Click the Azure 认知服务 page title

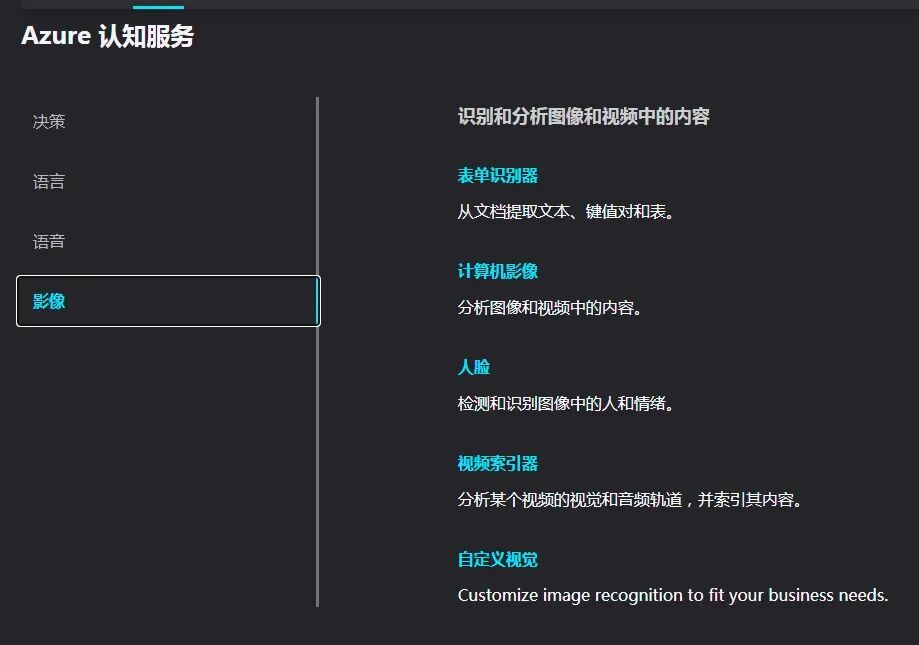pyautogui.click(x=108, y=36)
